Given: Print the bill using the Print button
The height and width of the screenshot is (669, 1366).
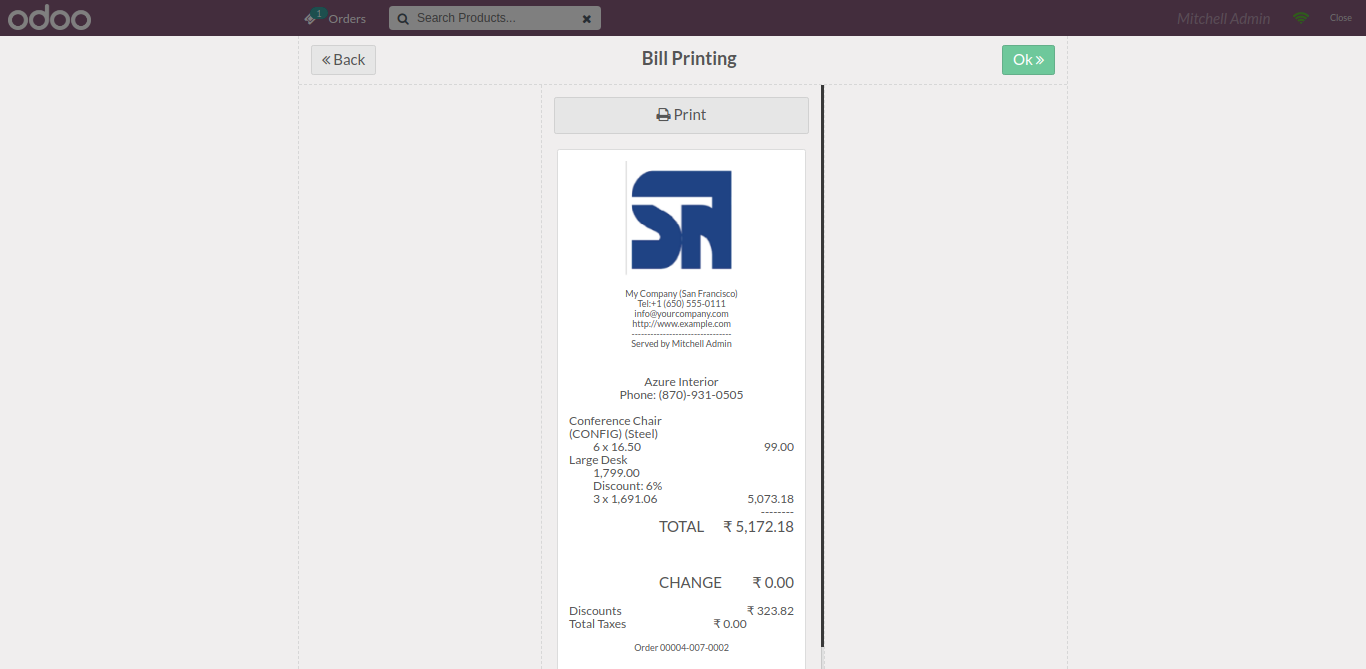Looking at the screenshot, I should [681, 115].
